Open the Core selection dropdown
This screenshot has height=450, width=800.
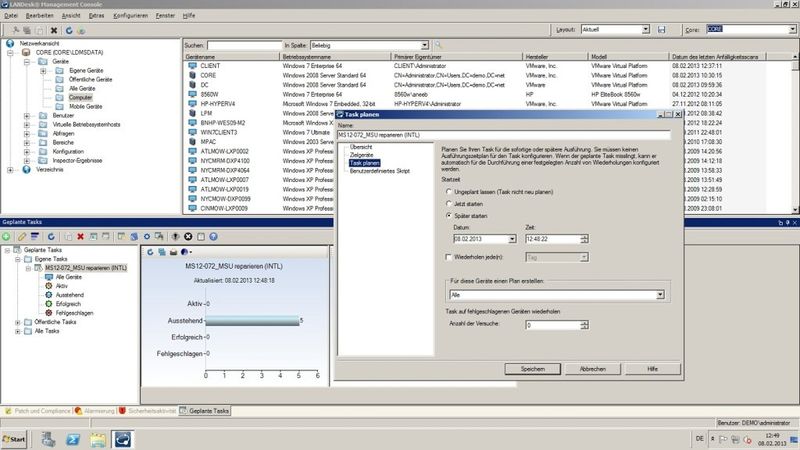792,30
